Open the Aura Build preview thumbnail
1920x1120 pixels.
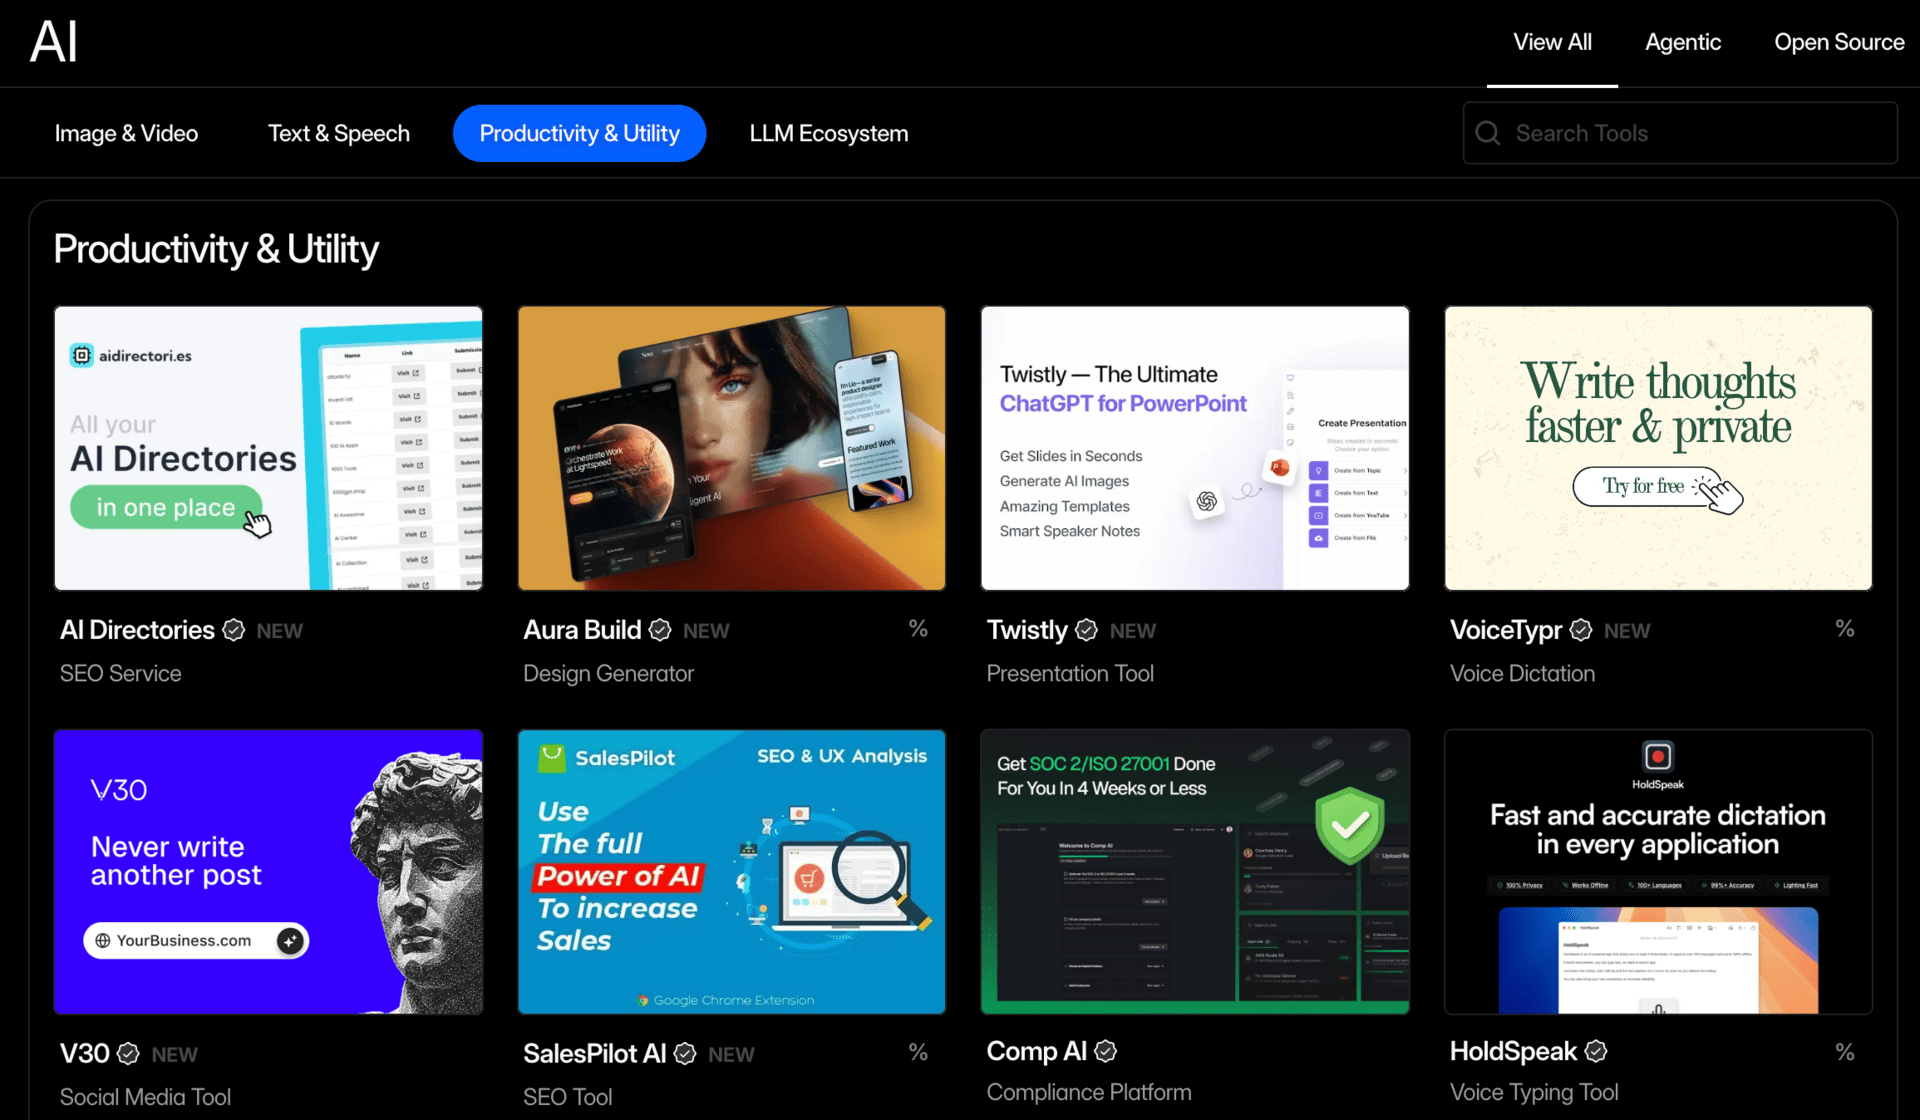[x=731, y=448]
